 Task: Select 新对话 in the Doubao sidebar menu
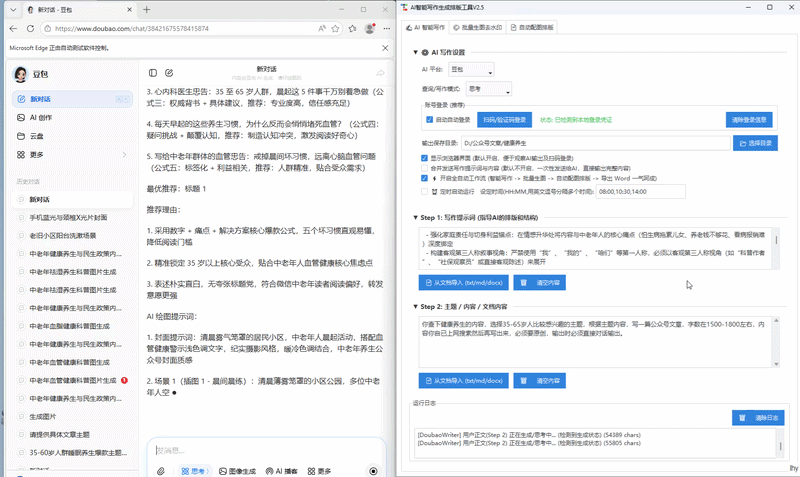coord(72,99)
